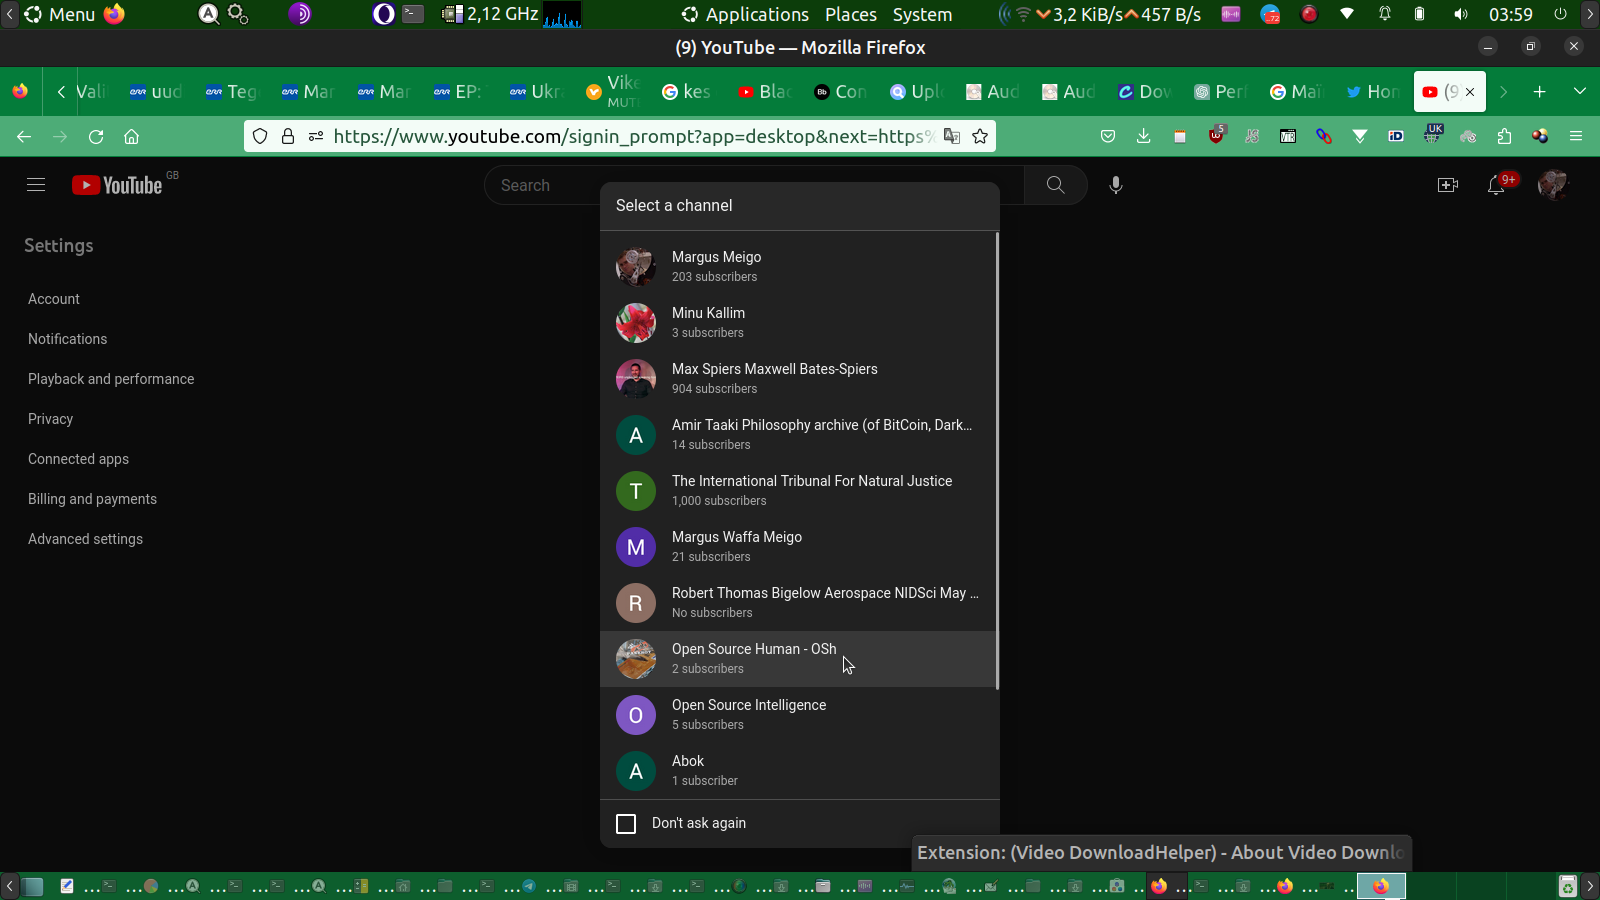Open the Create video camera icon

click(1447, 185)
